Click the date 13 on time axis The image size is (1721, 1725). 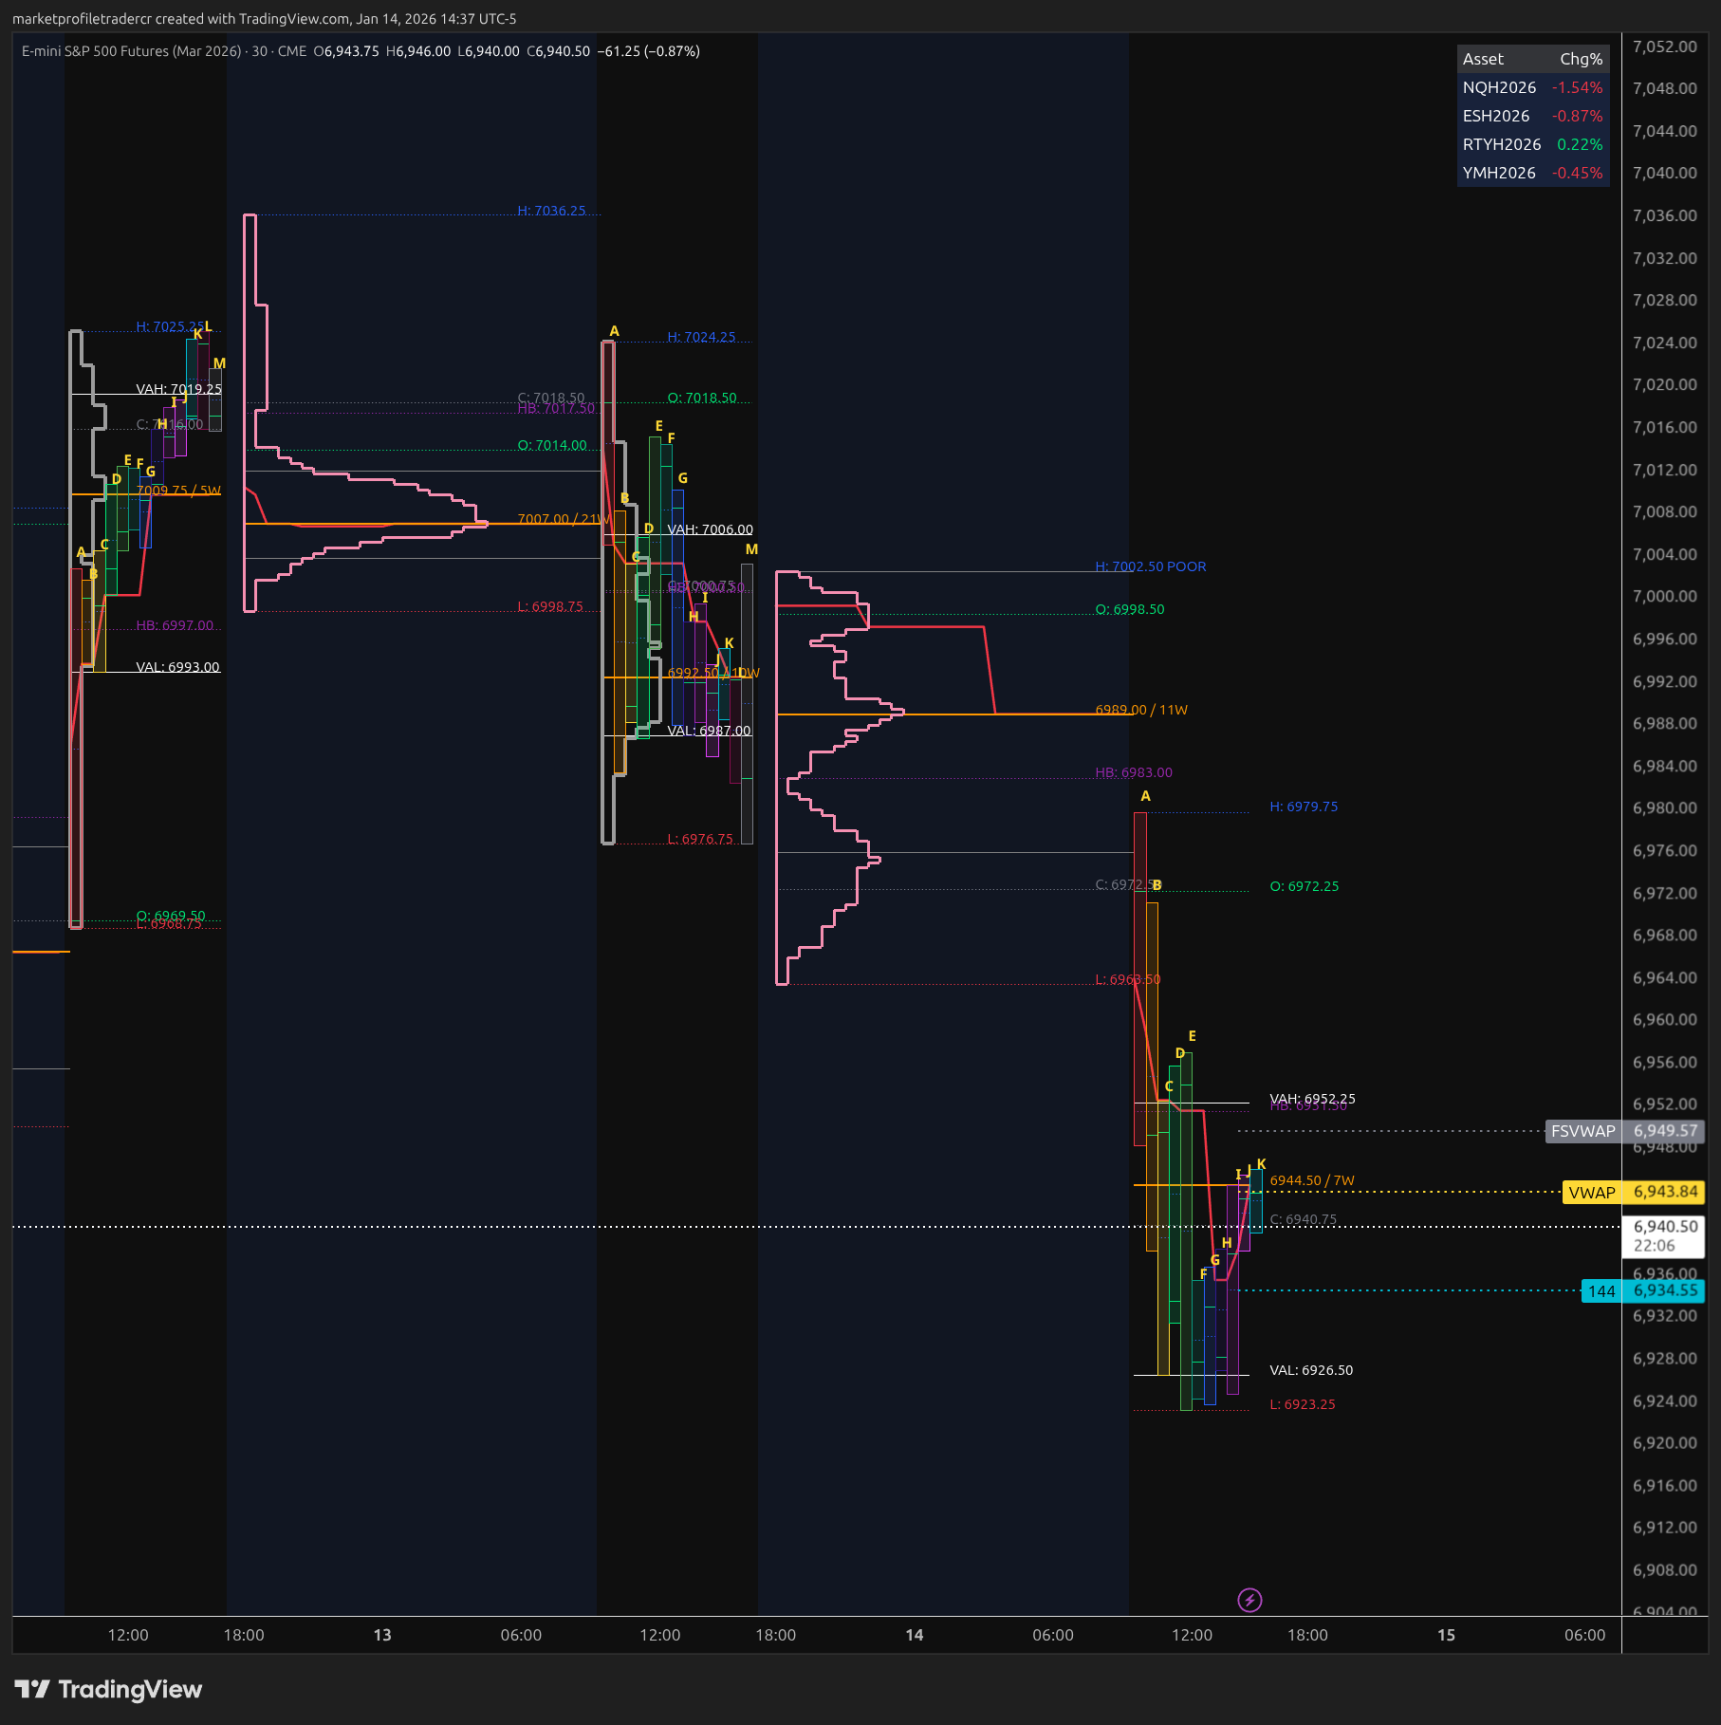pyautogui.click(x=382, y=1635)
